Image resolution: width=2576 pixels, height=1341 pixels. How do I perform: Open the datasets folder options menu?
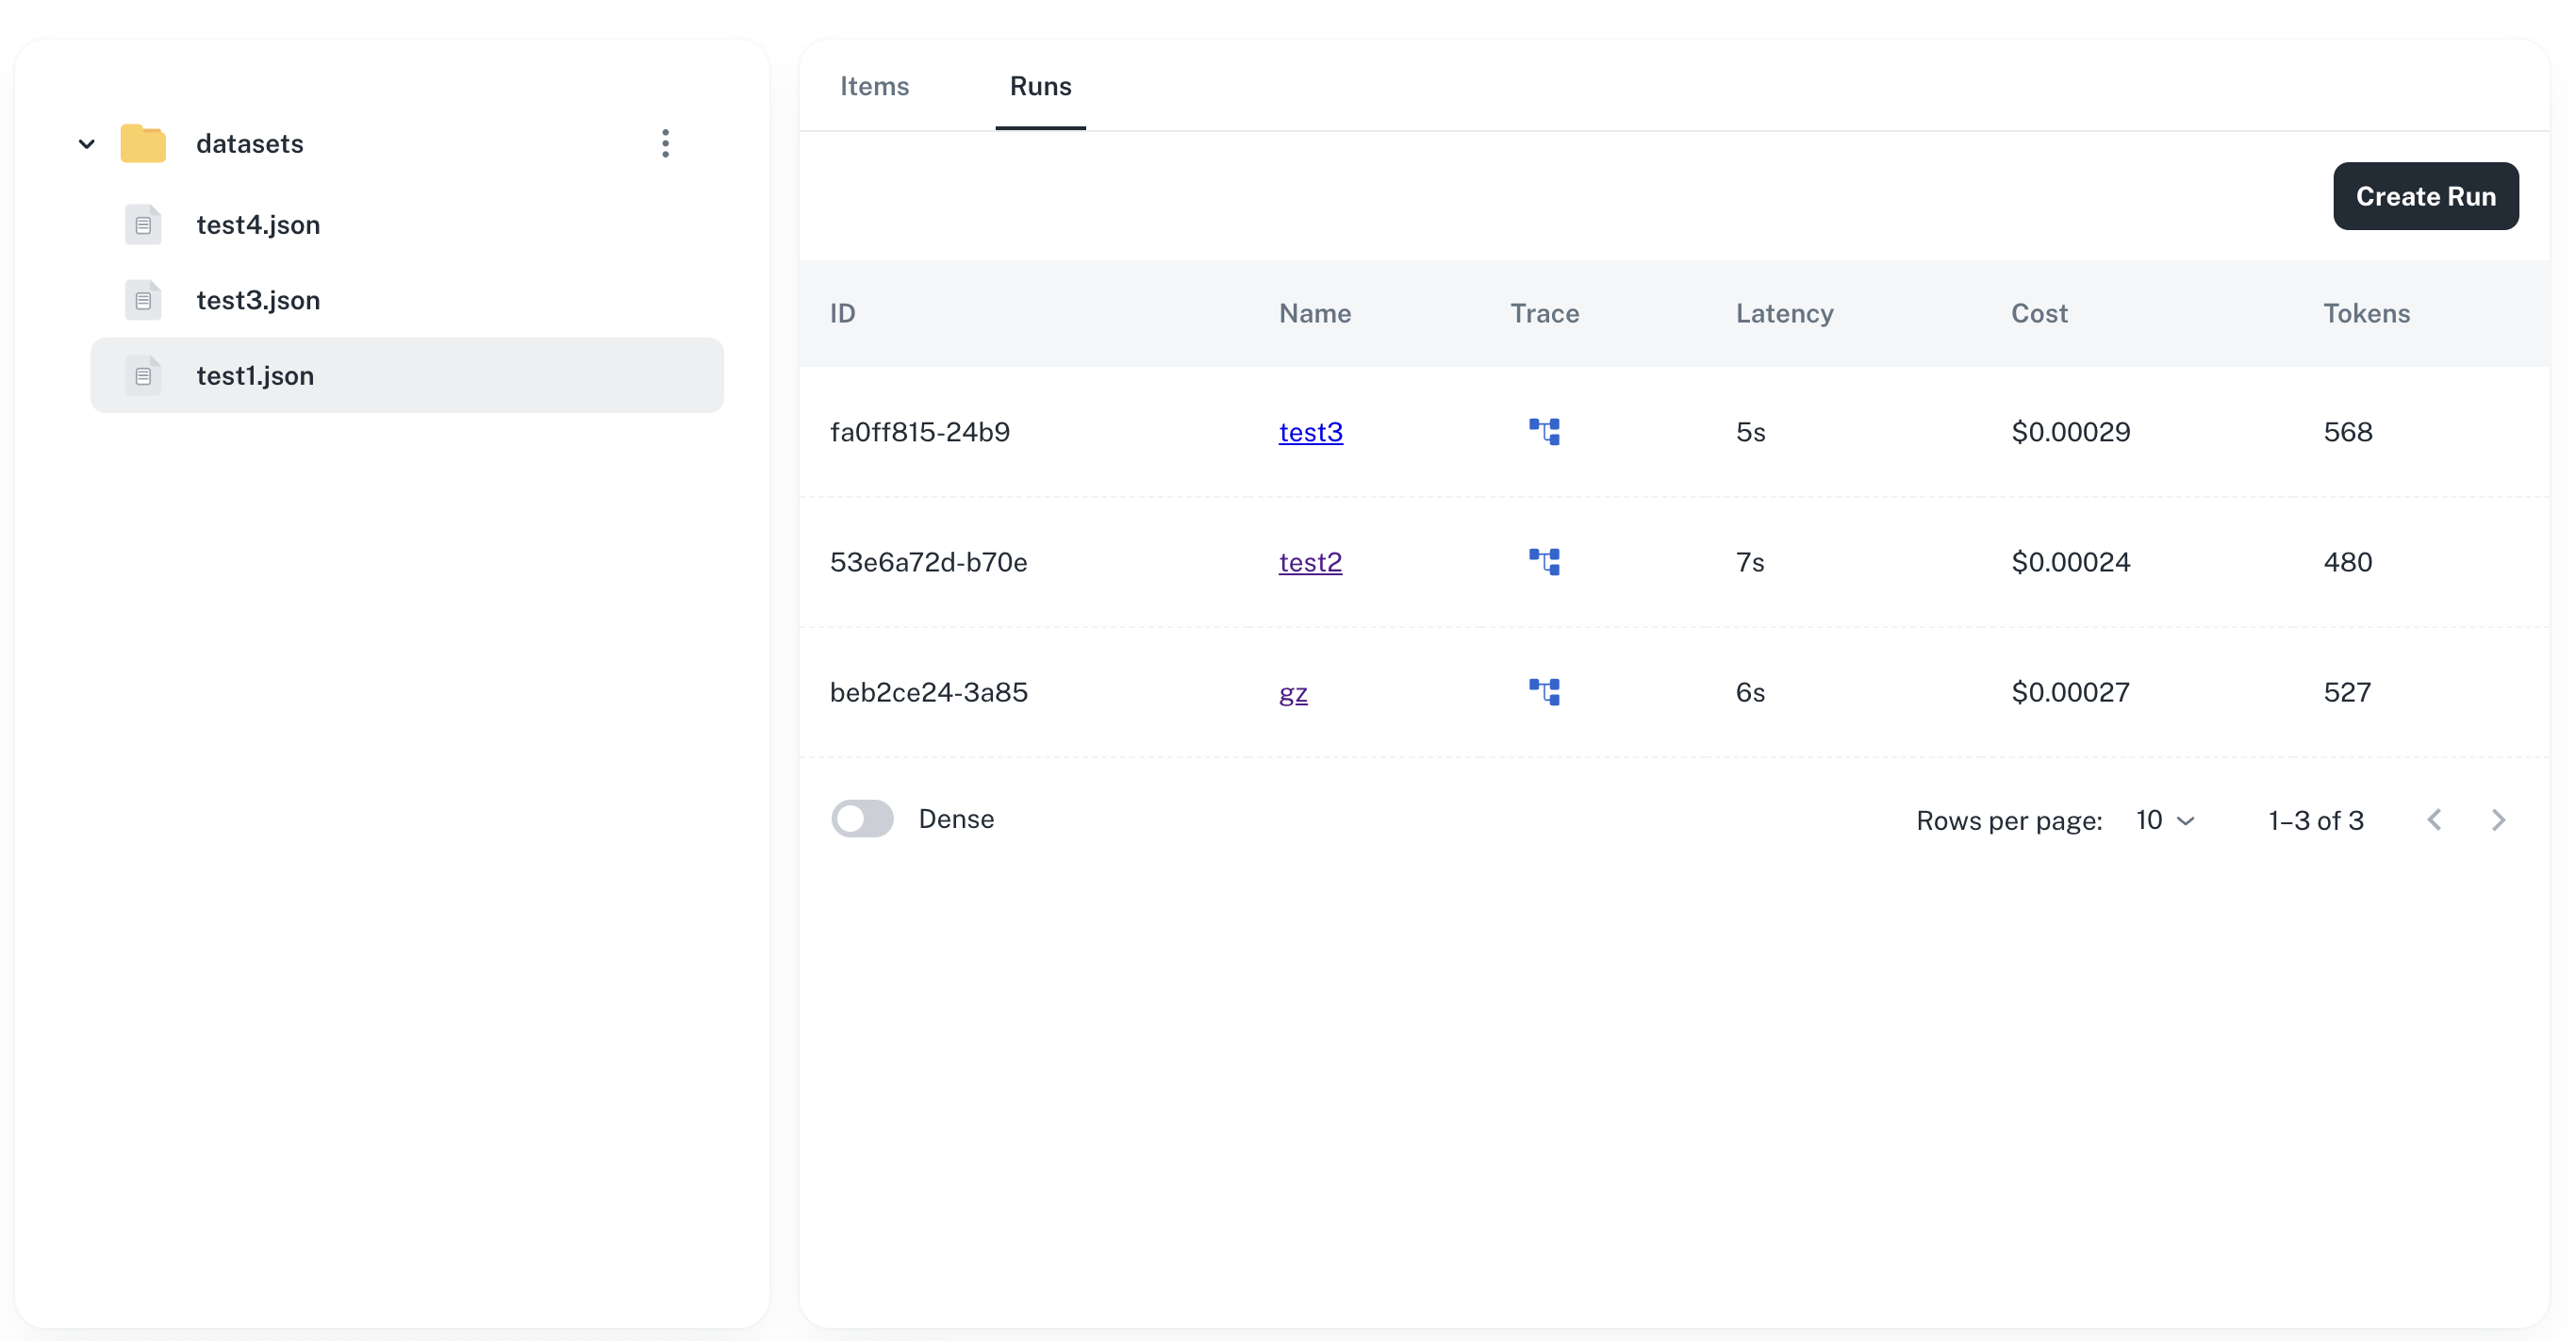pos(665,143)
